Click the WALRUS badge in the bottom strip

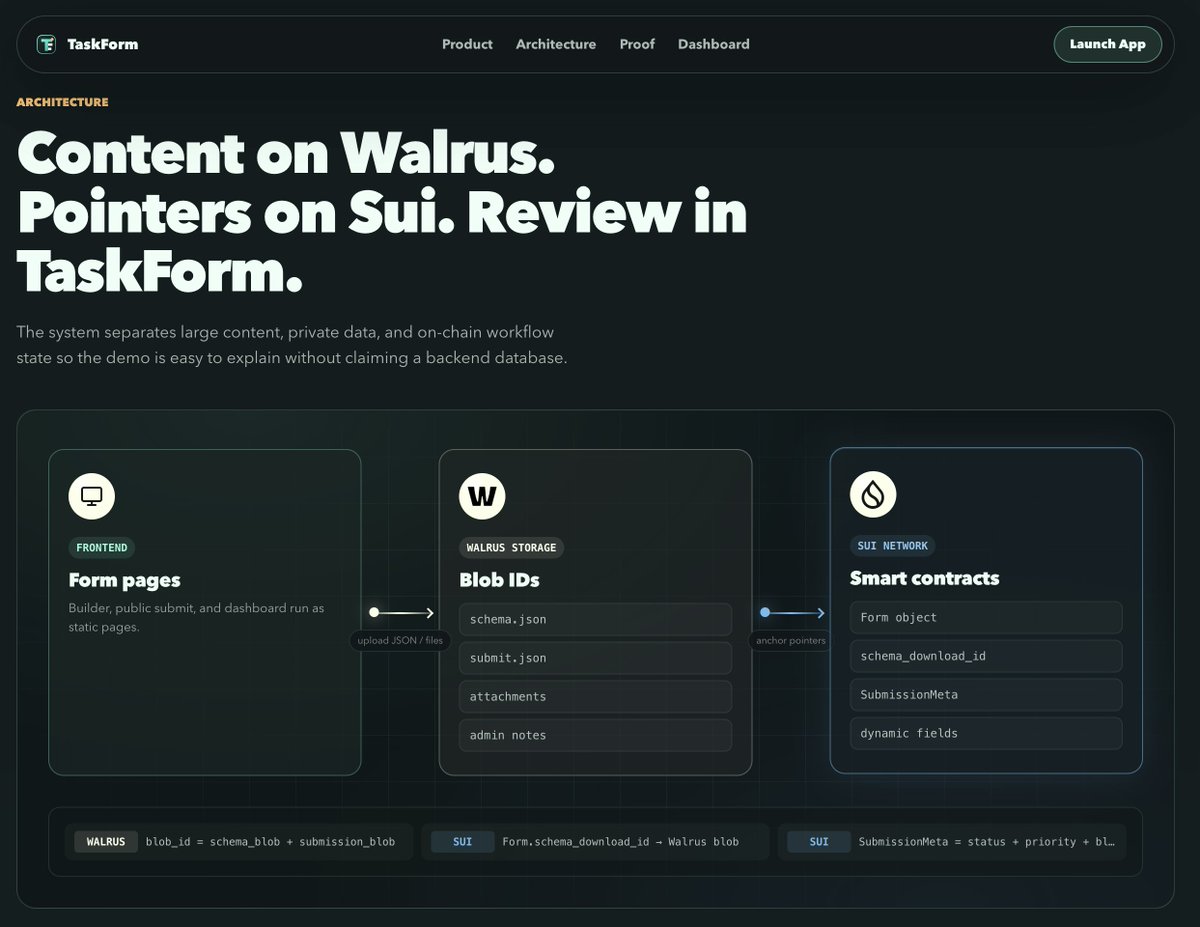click(x=106, y=842)
